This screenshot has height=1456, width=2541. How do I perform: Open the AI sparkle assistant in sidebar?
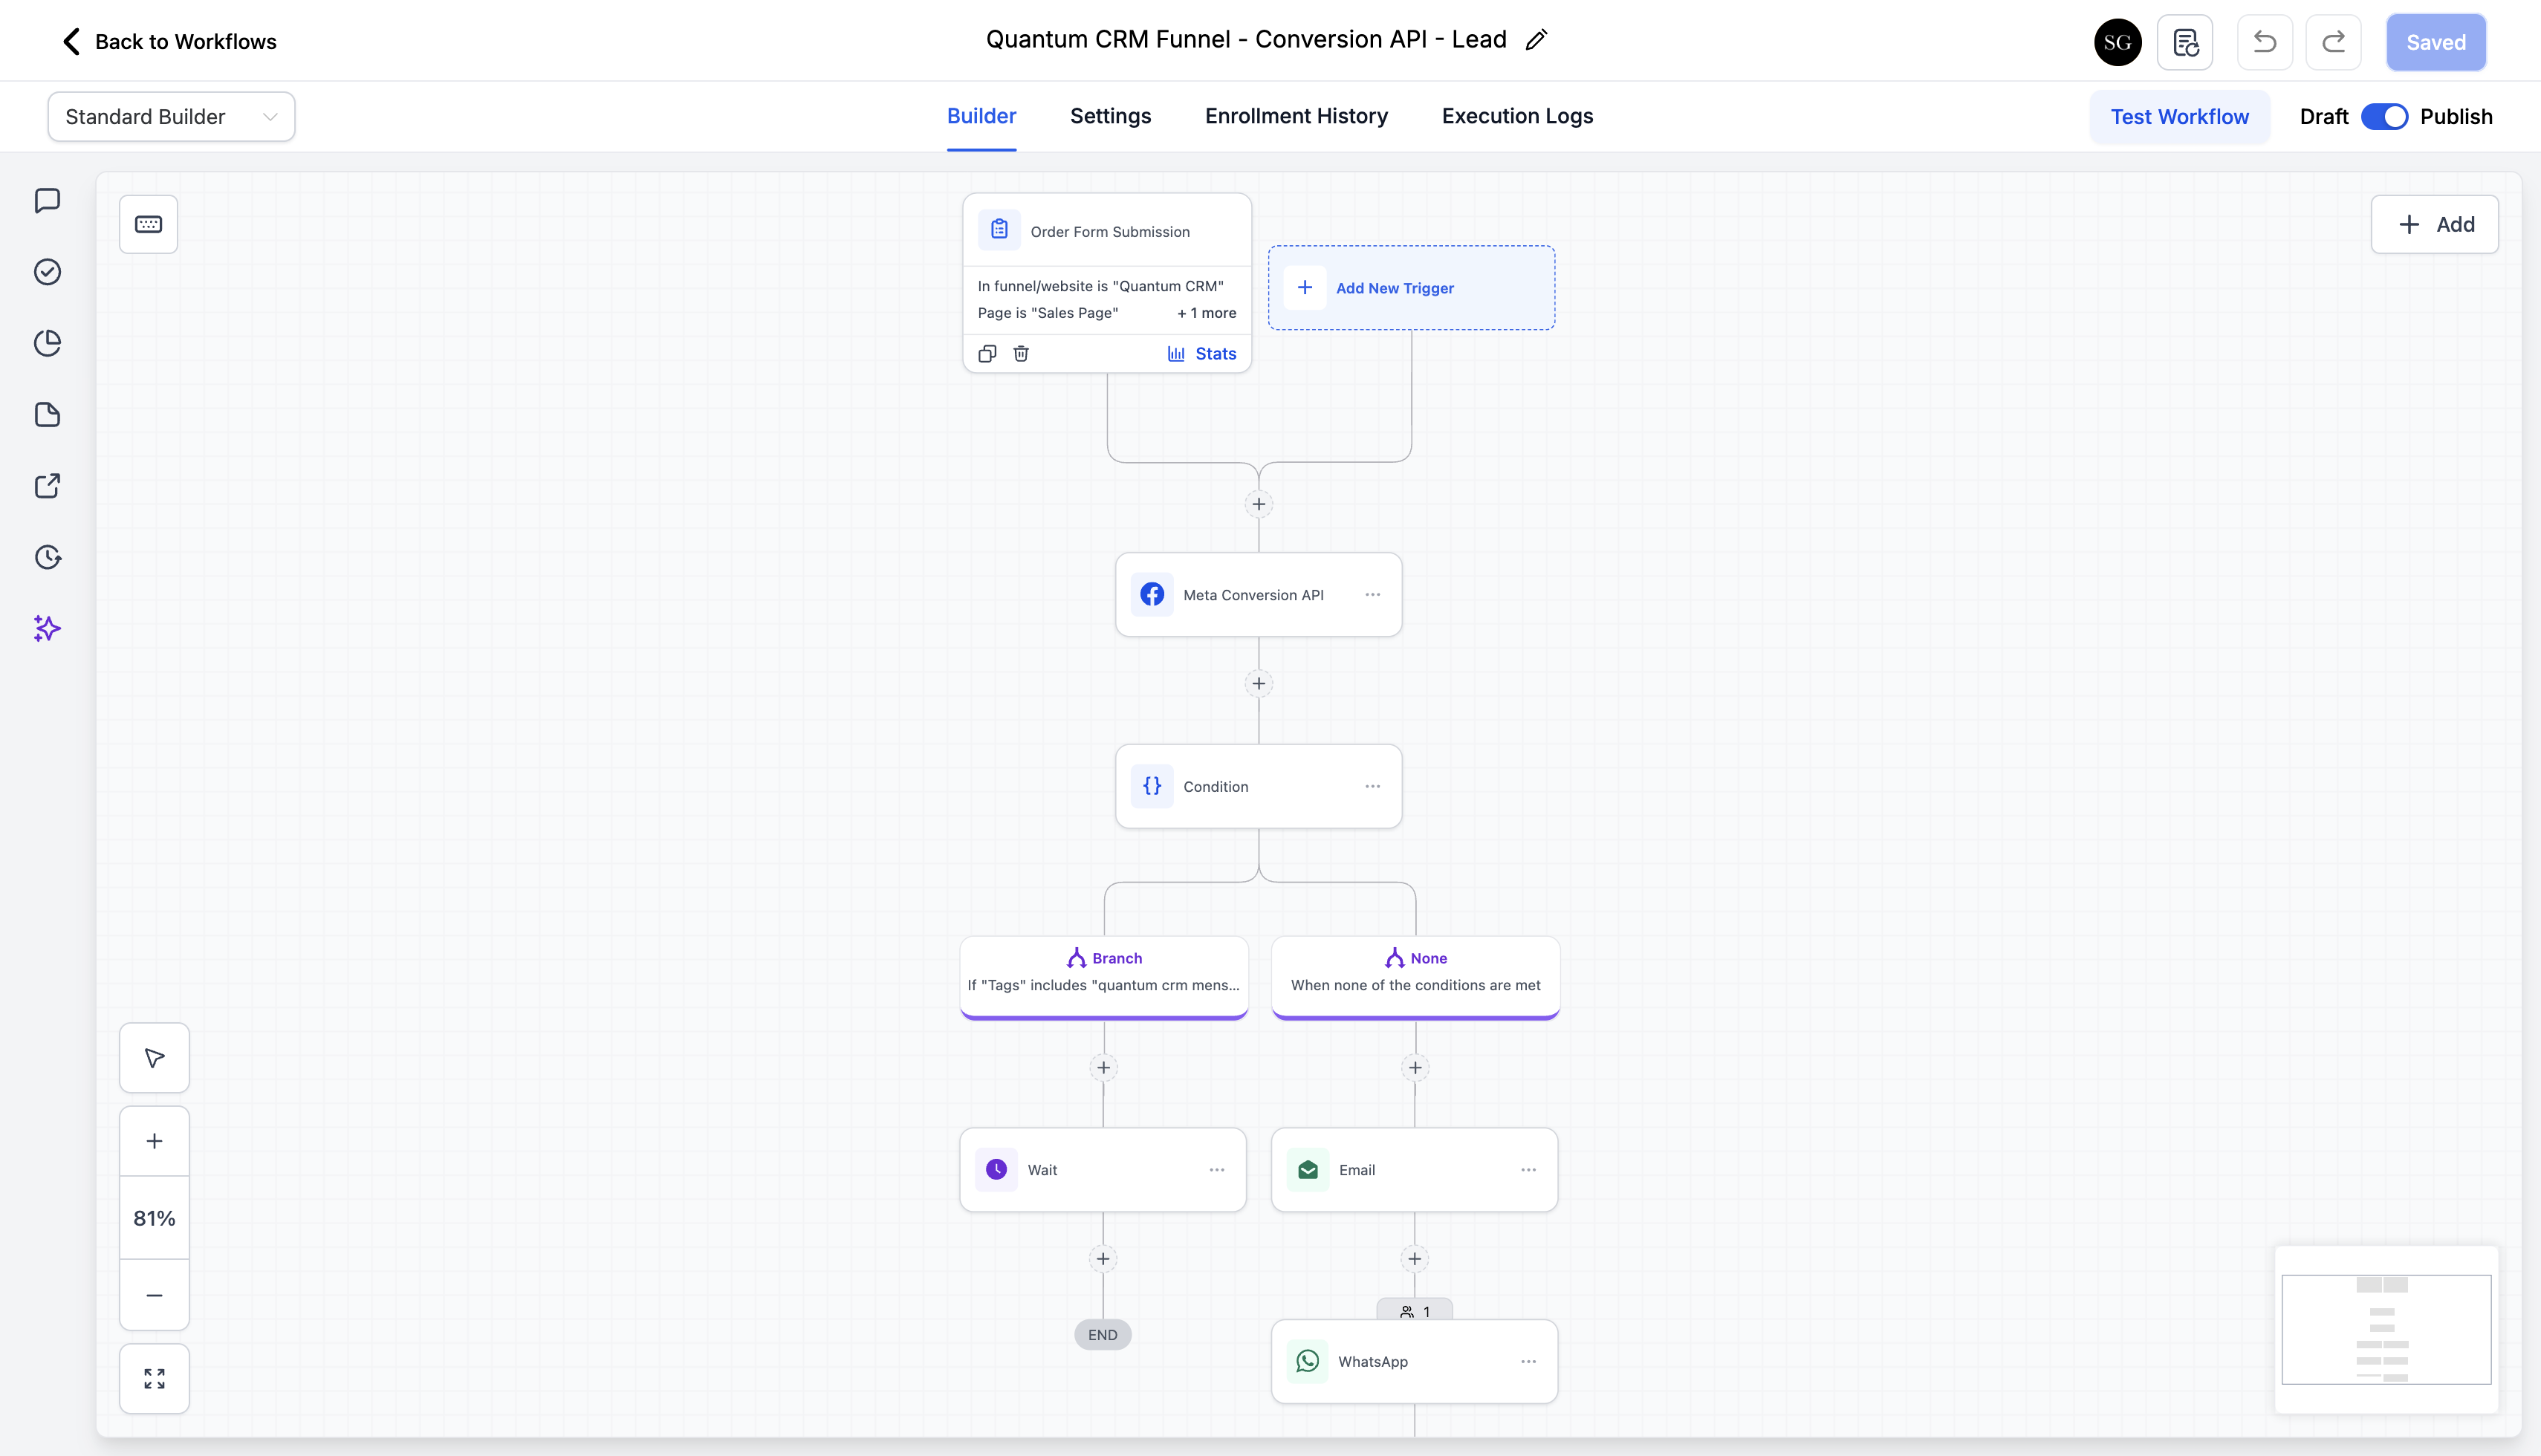[x=47, y=628]
